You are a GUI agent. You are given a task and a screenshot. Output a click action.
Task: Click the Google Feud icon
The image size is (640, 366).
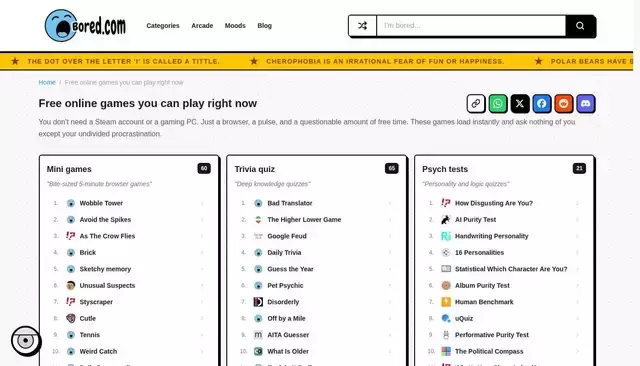(x=258, y=236)
